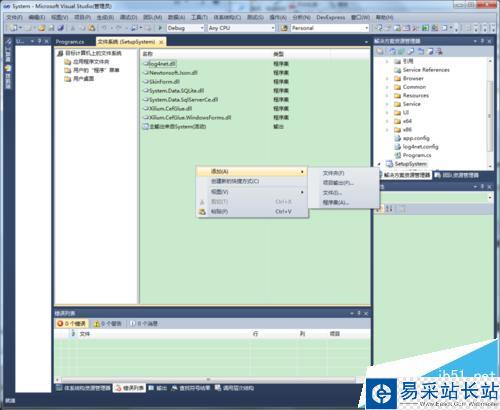Click the Name column header in file list
Viewport: 500px width, 410px height.
(147, 54)
